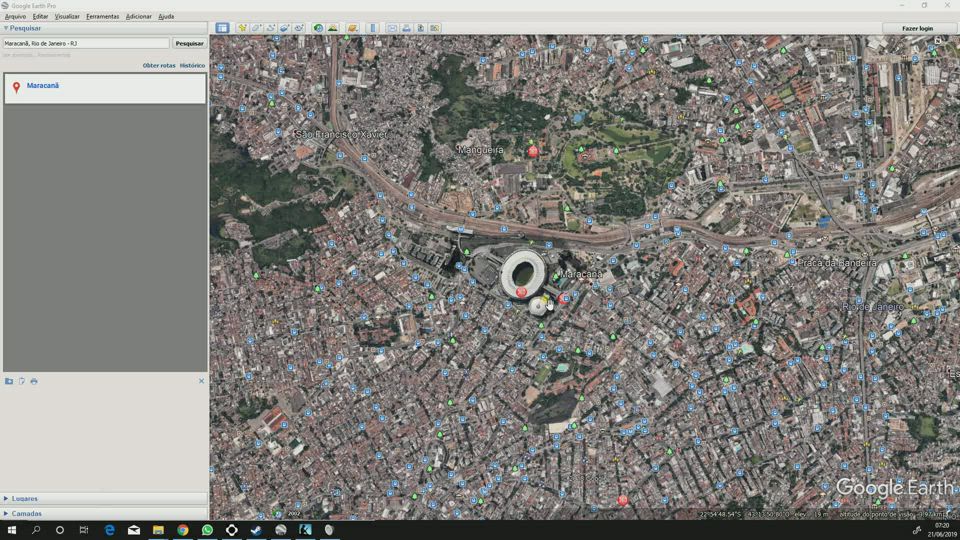The height and width of the screenshot is (540, 960).
Task: Open the Visualizar menu
Action: pos(67,16)
